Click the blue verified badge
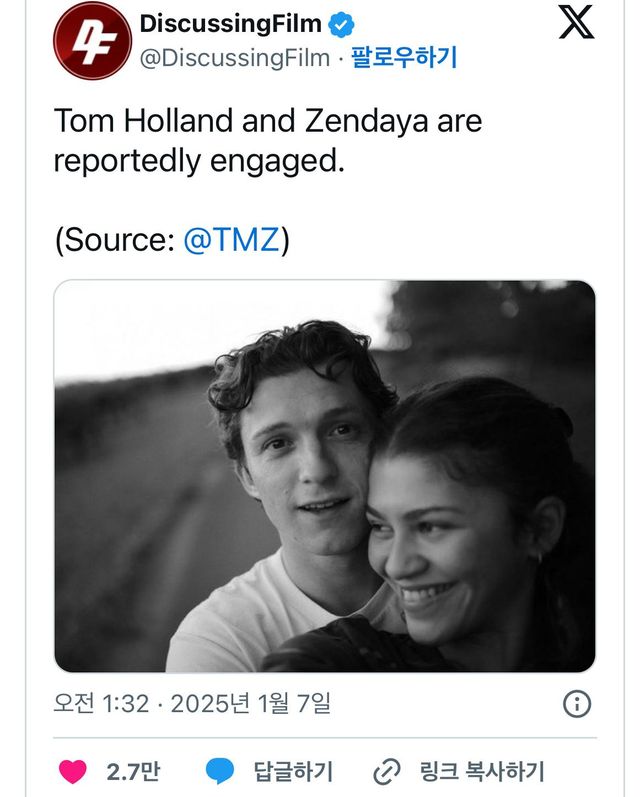Viewport: 640px width, 797px height. (342, 24)
